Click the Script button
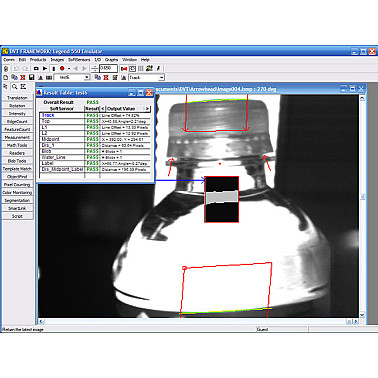 pyautogui.click(x=17, y=216)
